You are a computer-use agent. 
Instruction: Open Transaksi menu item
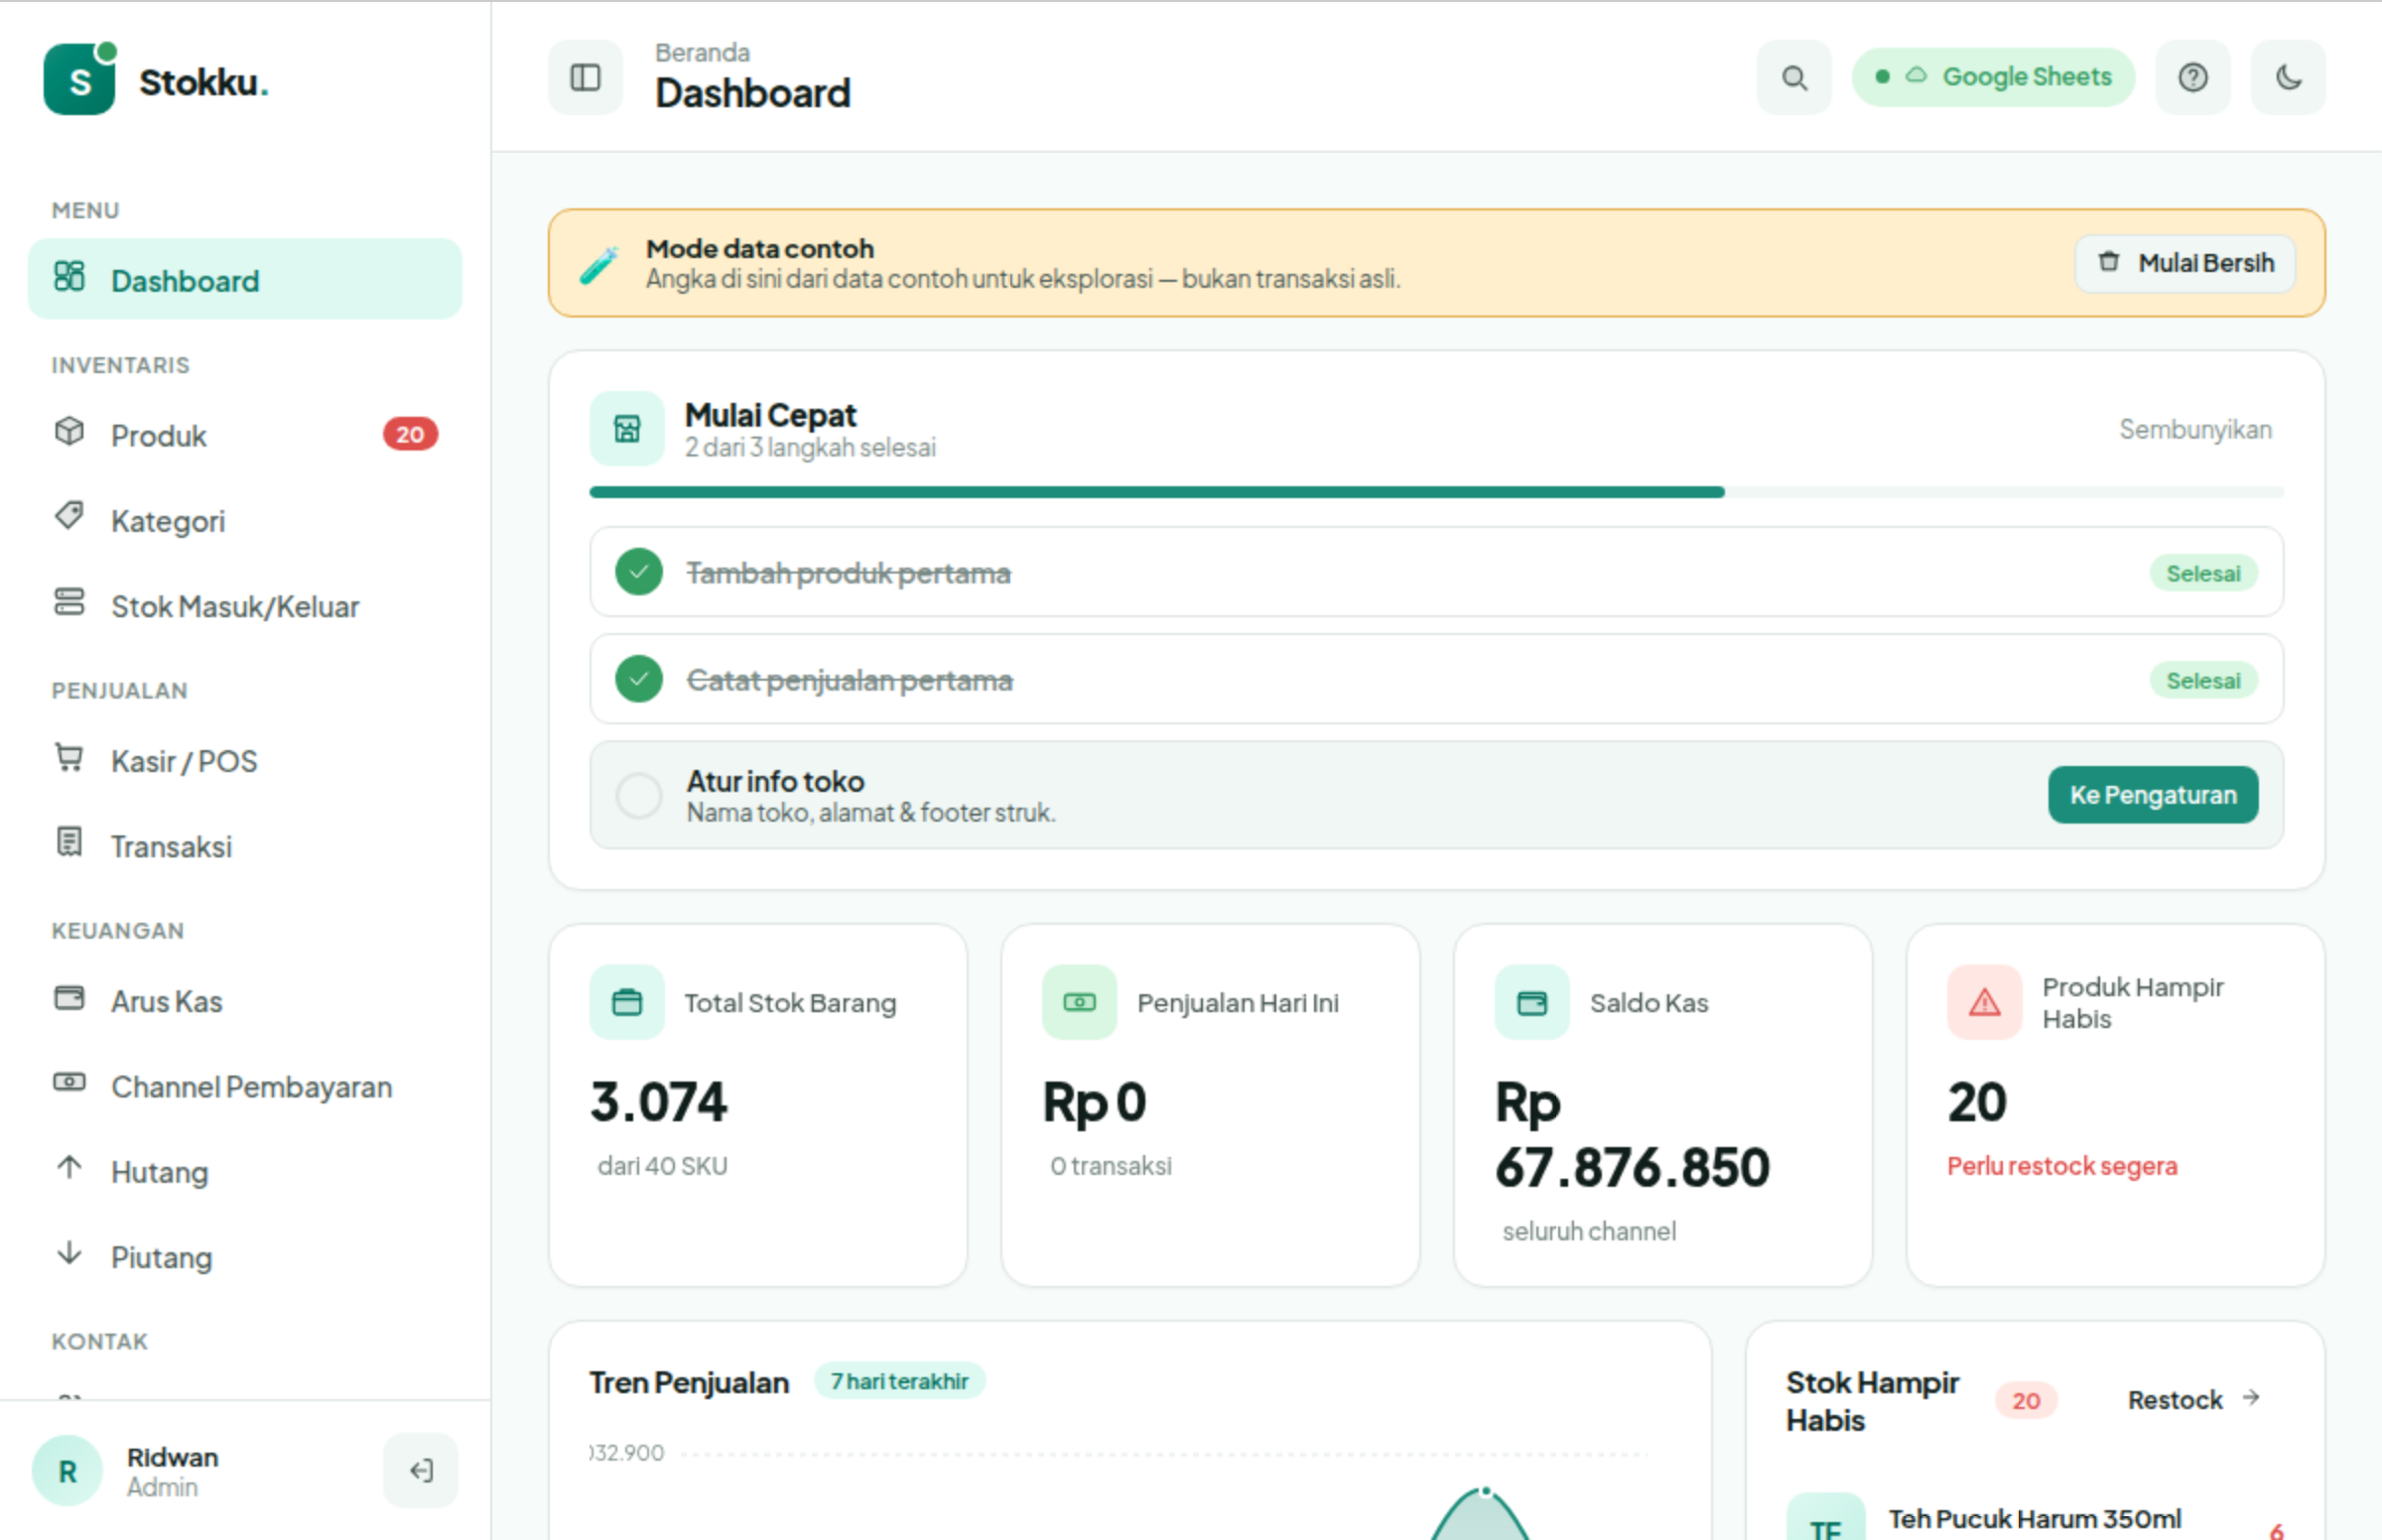(x=245, y=846)
